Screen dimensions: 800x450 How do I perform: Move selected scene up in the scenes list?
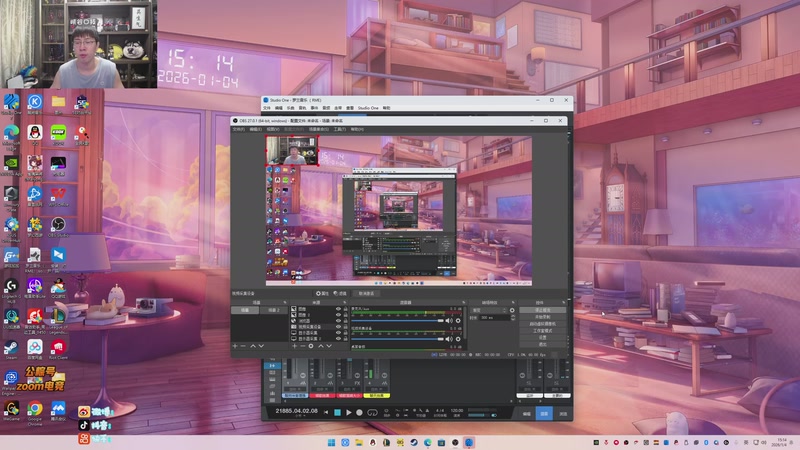(253, 346)
